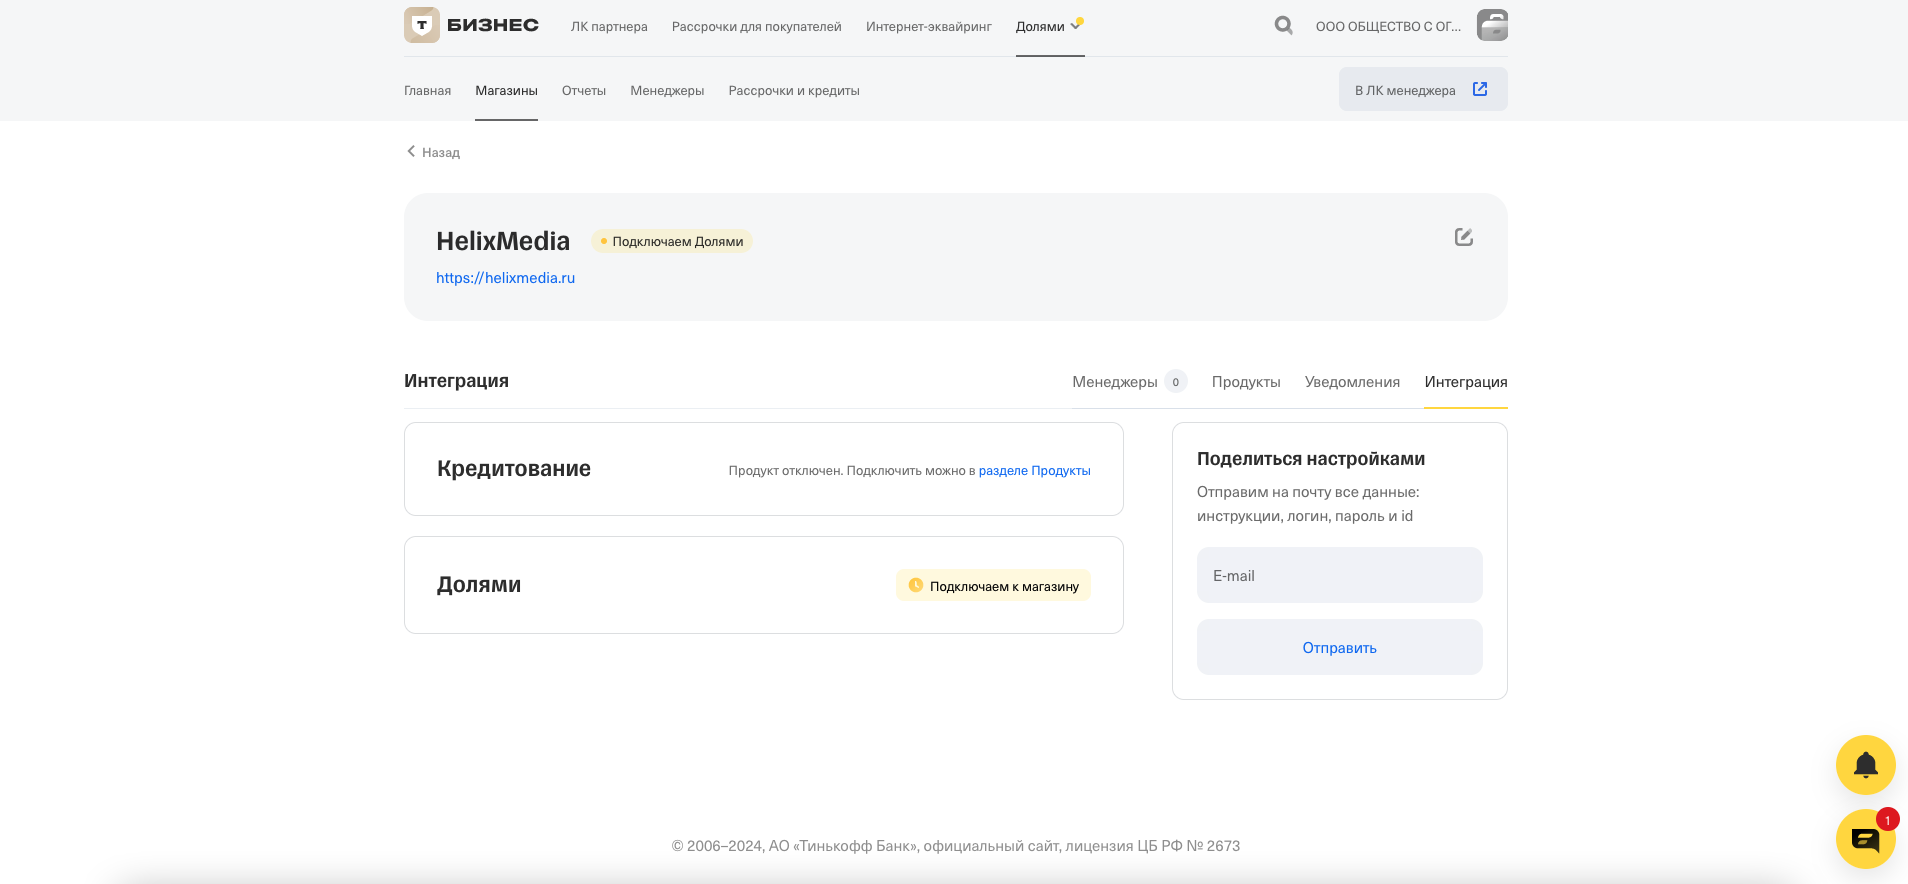Click the Tinkoff copyright footer text
Screen dimensions: 1908x884
click(956, 846)
